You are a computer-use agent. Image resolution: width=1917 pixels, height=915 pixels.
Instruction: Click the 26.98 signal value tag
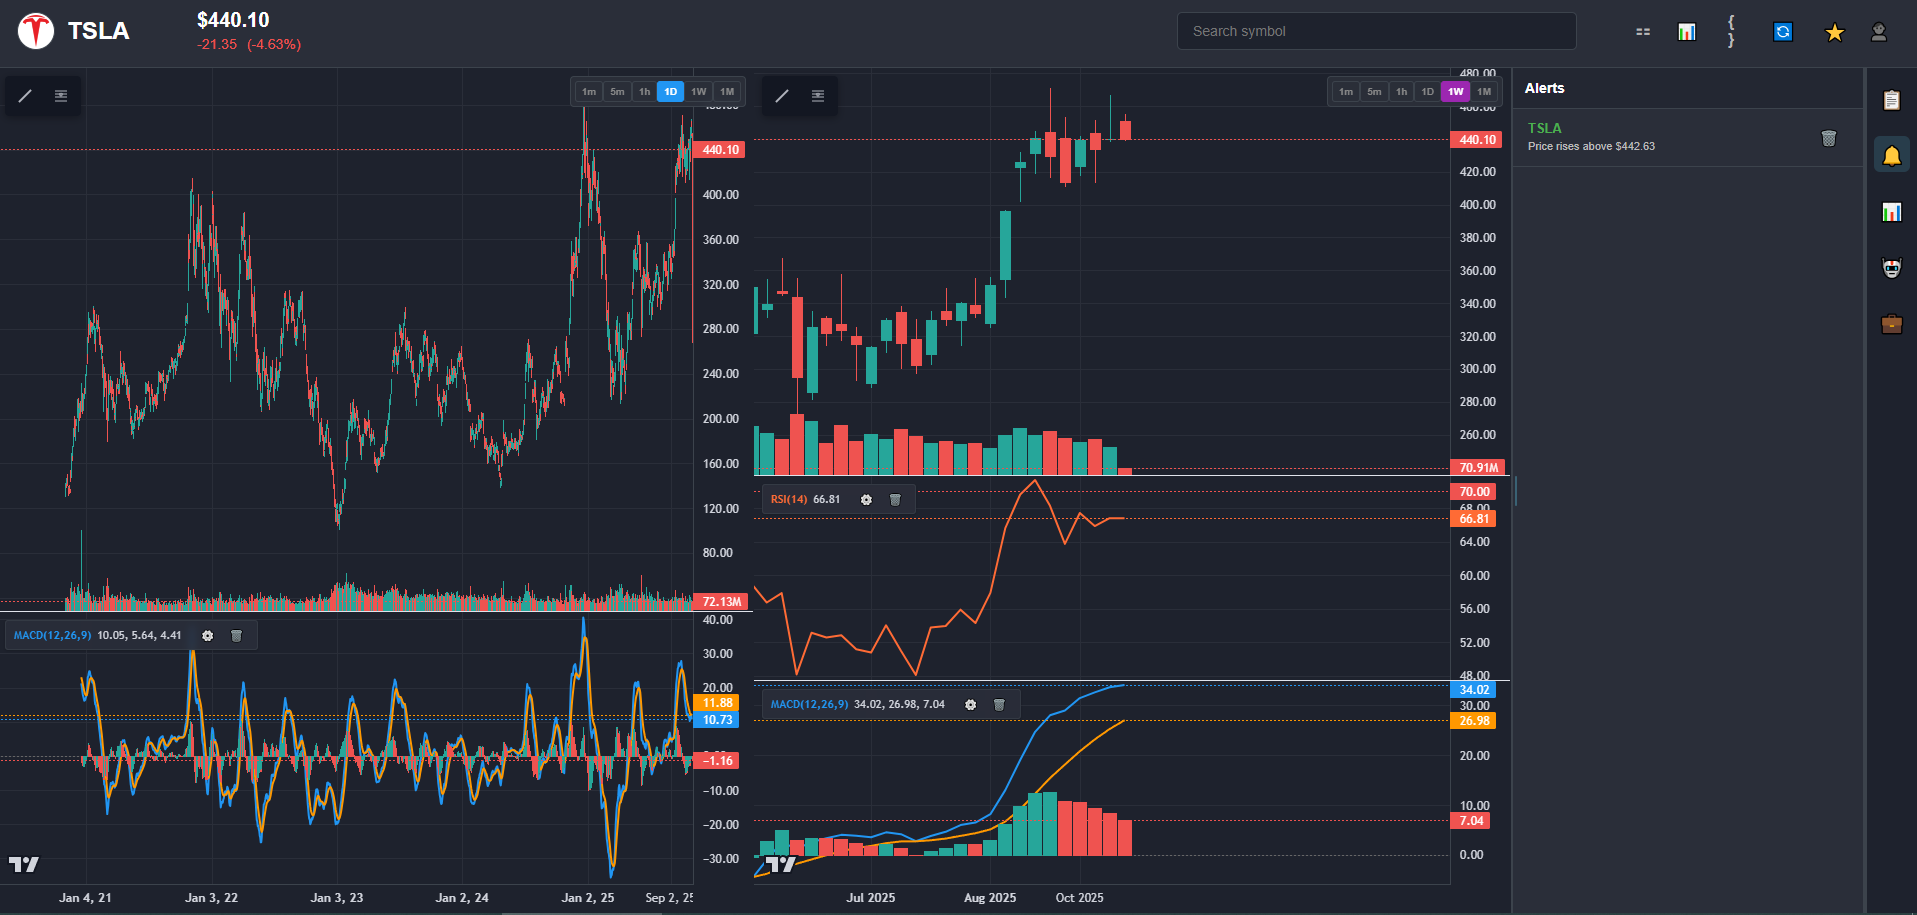point(1473,721)
